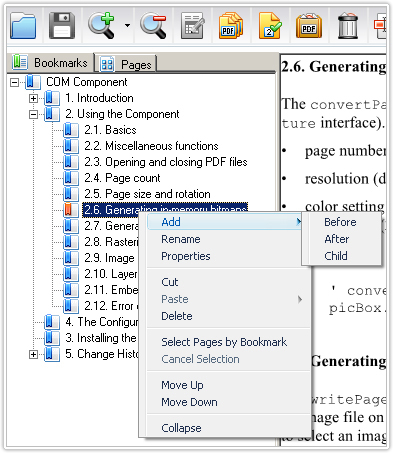Screen dimensions: 393x453
Task: Open the zoom-in dropdown arrow
Action: (x=127, y=25)
